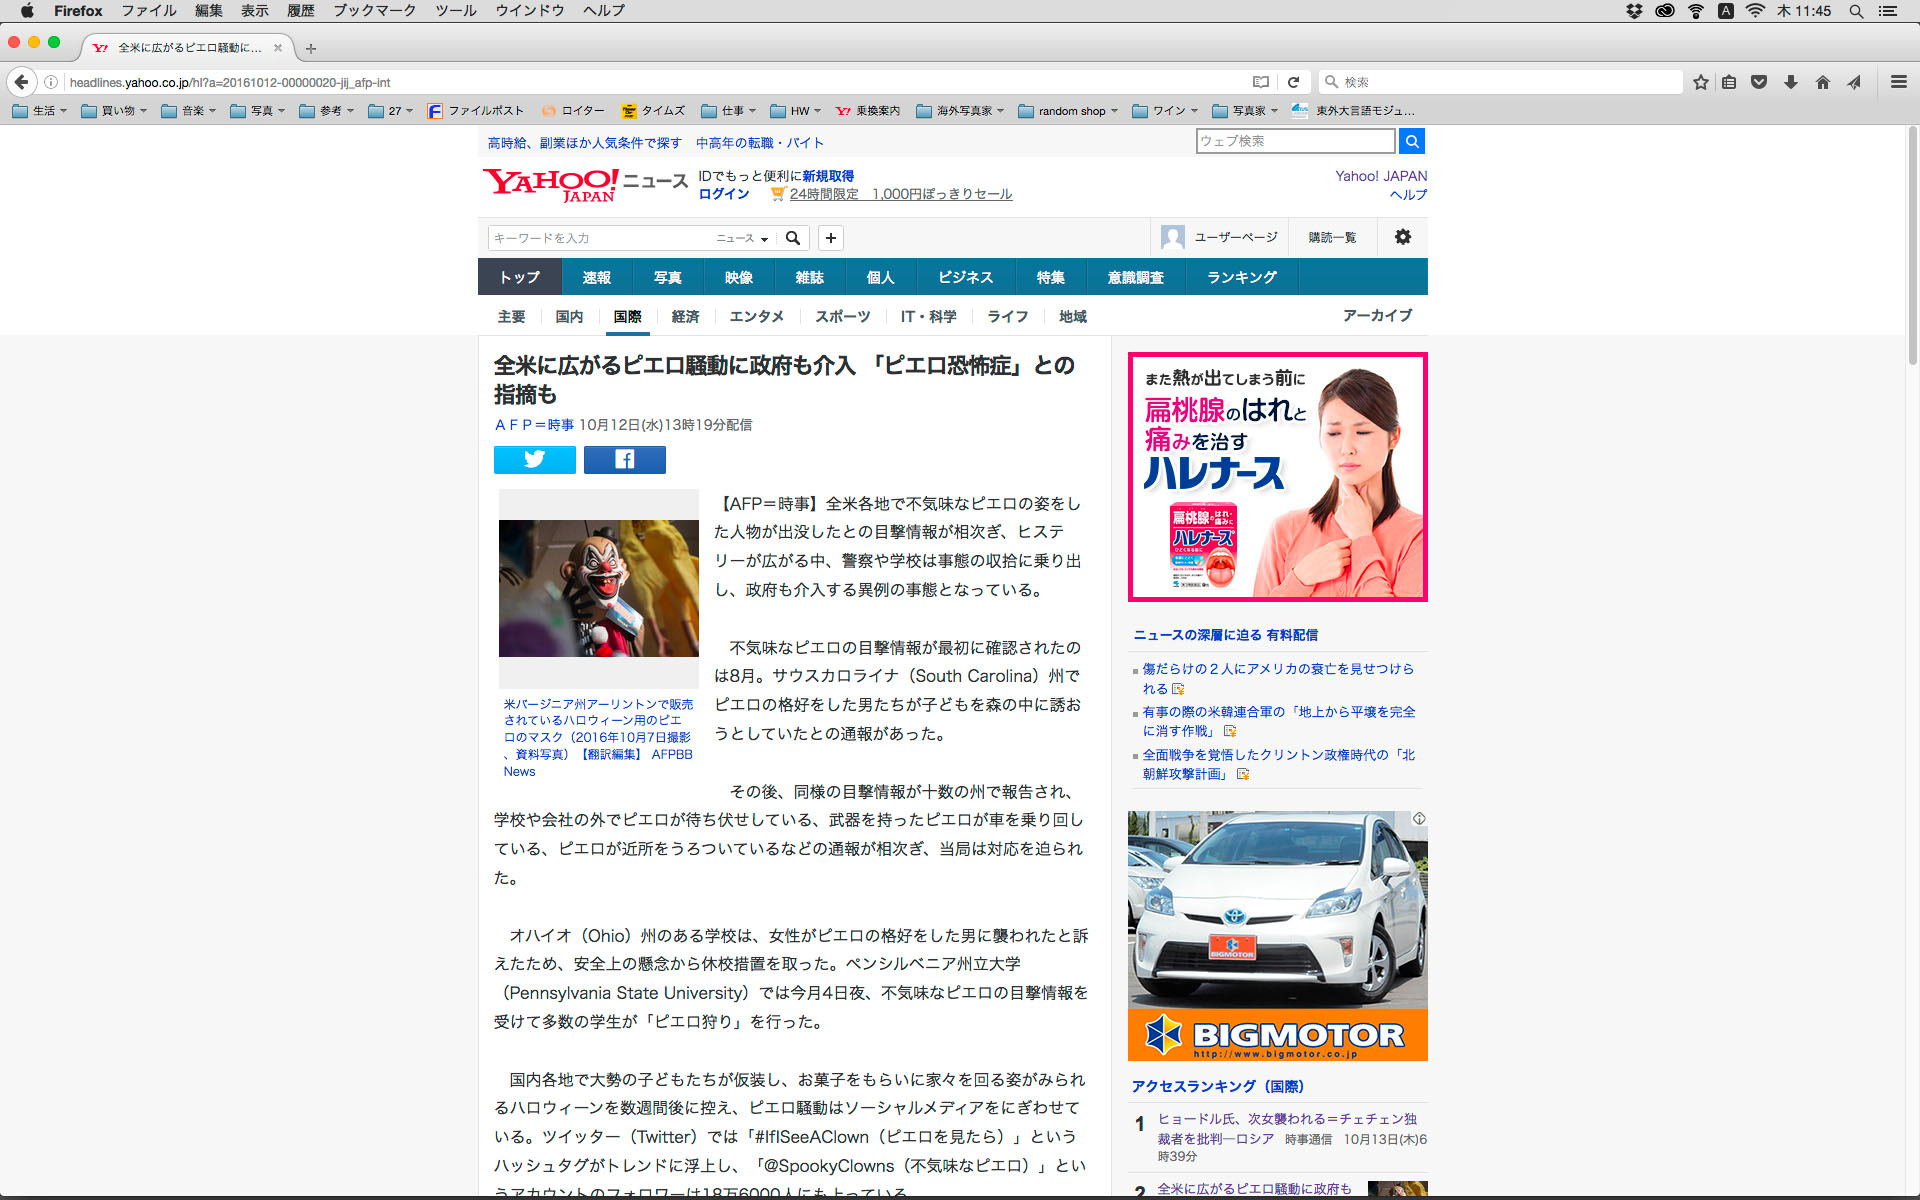Click the Firefox bookmark star icon
Viewport: 1920px width, 1200px height.
[x=1700, y=82]
